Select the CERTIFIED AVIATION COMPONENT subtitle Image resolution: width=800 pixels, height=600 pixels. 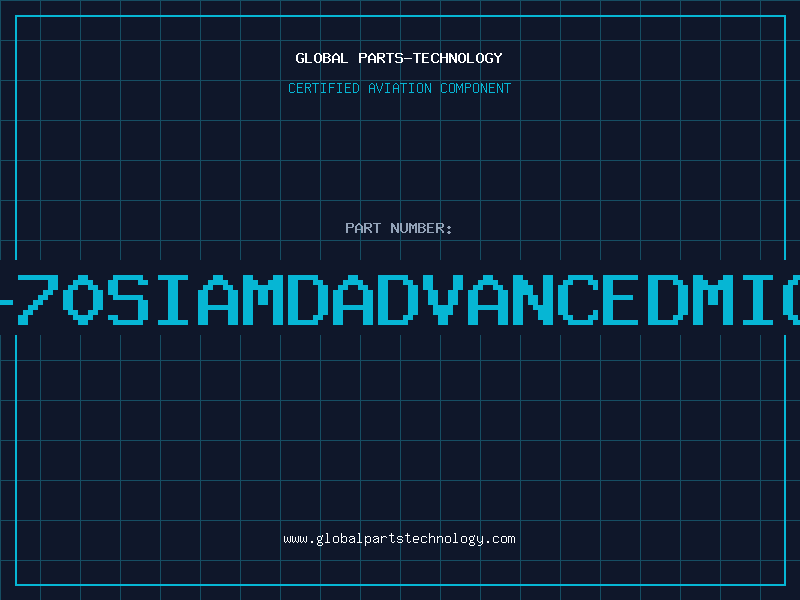click(x=399, y=88)
